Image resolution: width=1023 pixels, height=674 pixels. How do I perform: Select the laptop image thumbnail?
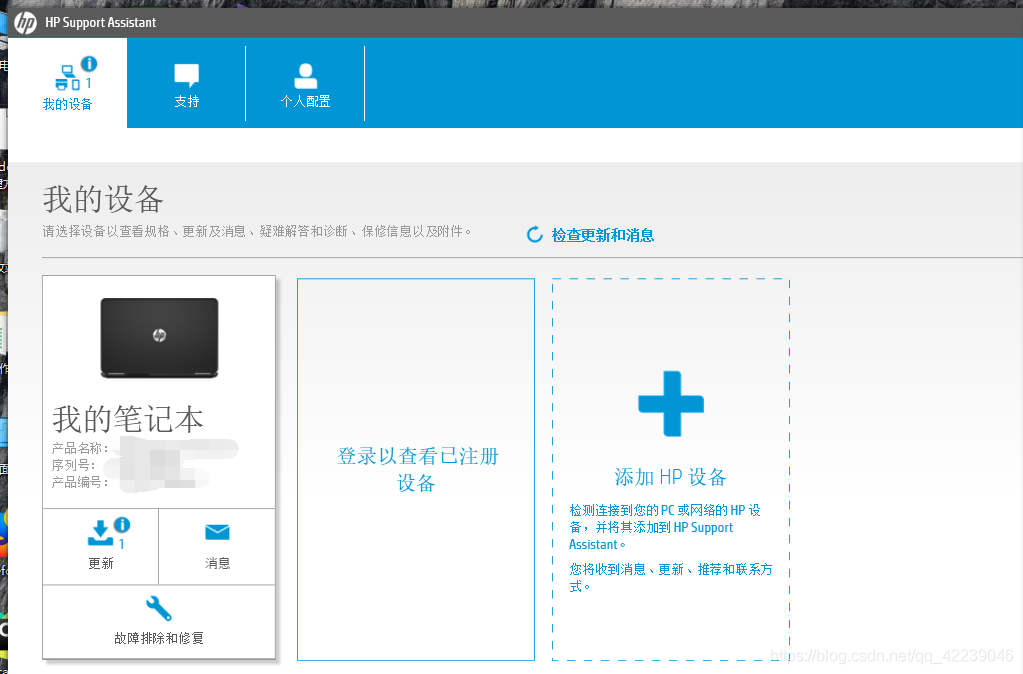coord(159,338)
